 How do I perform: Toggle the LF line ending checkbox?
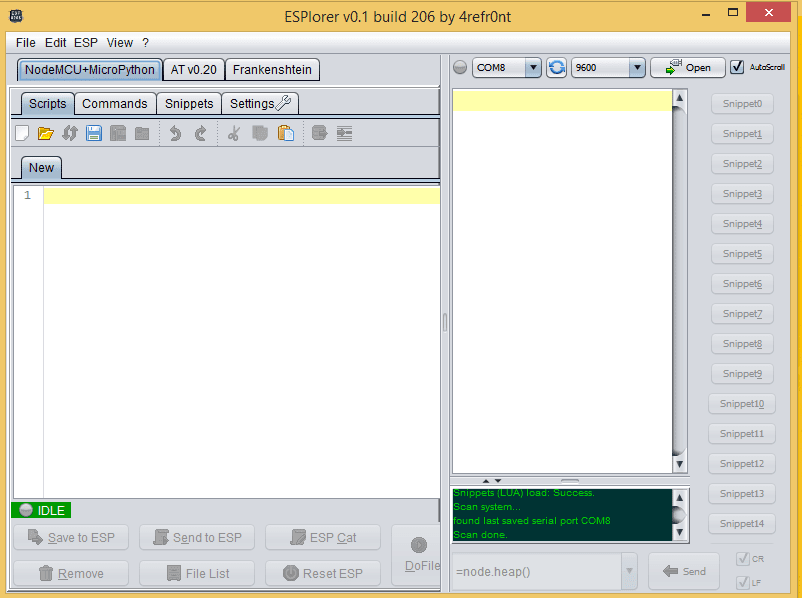click(x=743, y=580)
